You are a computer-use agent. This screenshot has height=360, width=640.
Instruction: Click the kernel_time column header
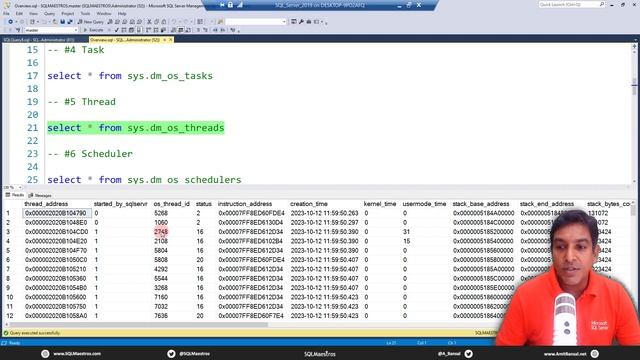380,204
